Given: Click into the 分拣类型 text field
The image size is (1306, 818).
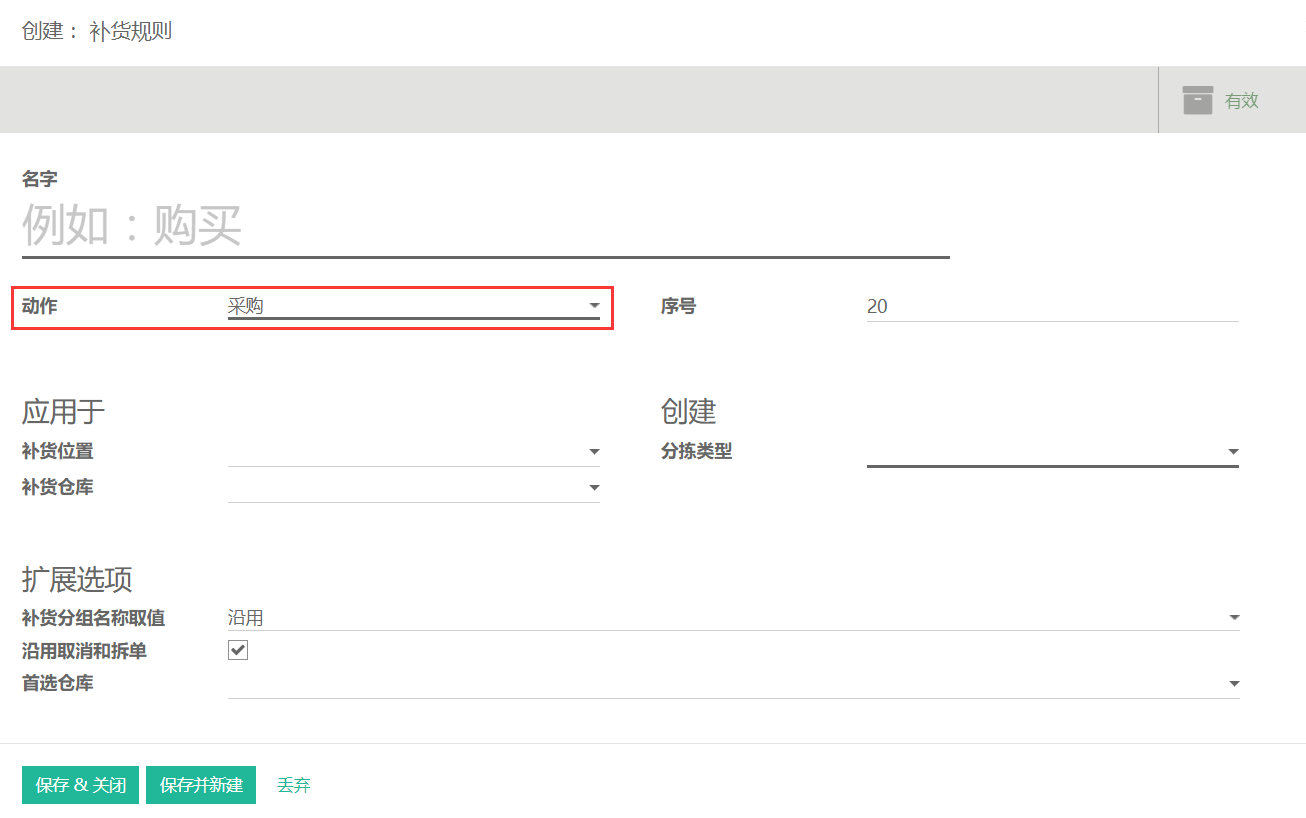Looking at the screenshot, I should tap(1045, 452).
